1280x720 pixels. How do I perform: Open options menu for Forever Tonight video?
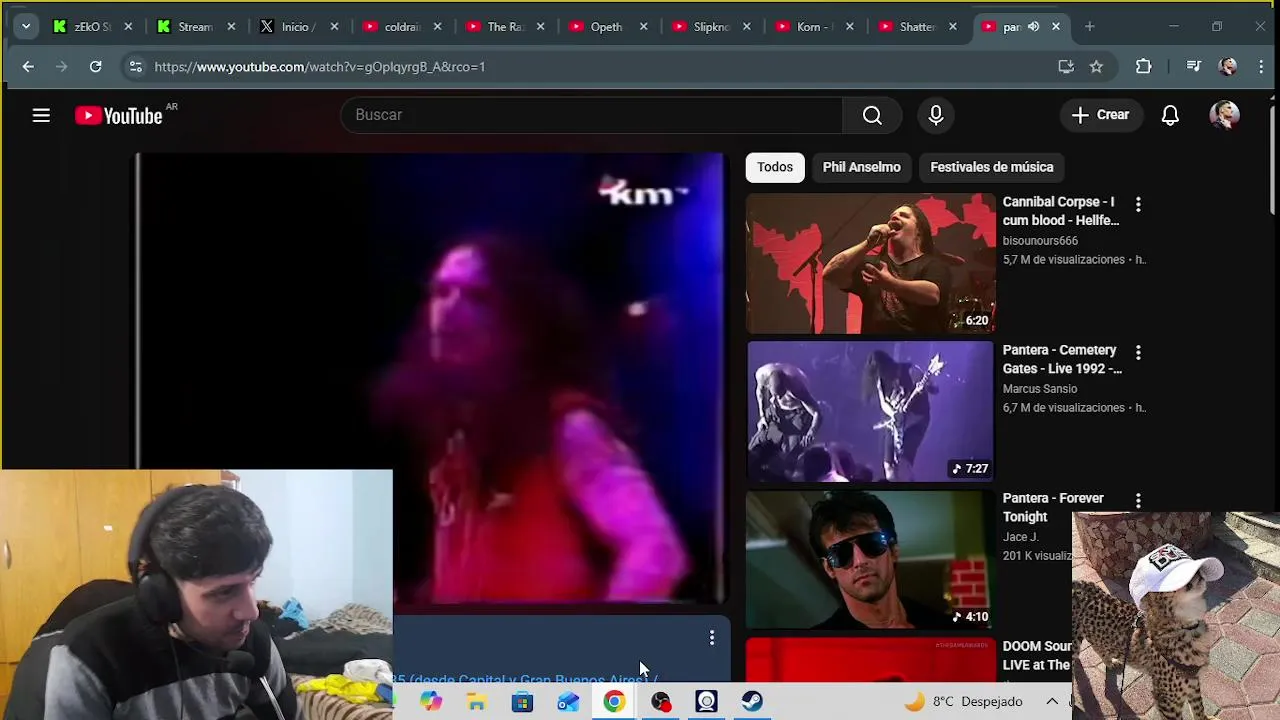[1138, 500]
